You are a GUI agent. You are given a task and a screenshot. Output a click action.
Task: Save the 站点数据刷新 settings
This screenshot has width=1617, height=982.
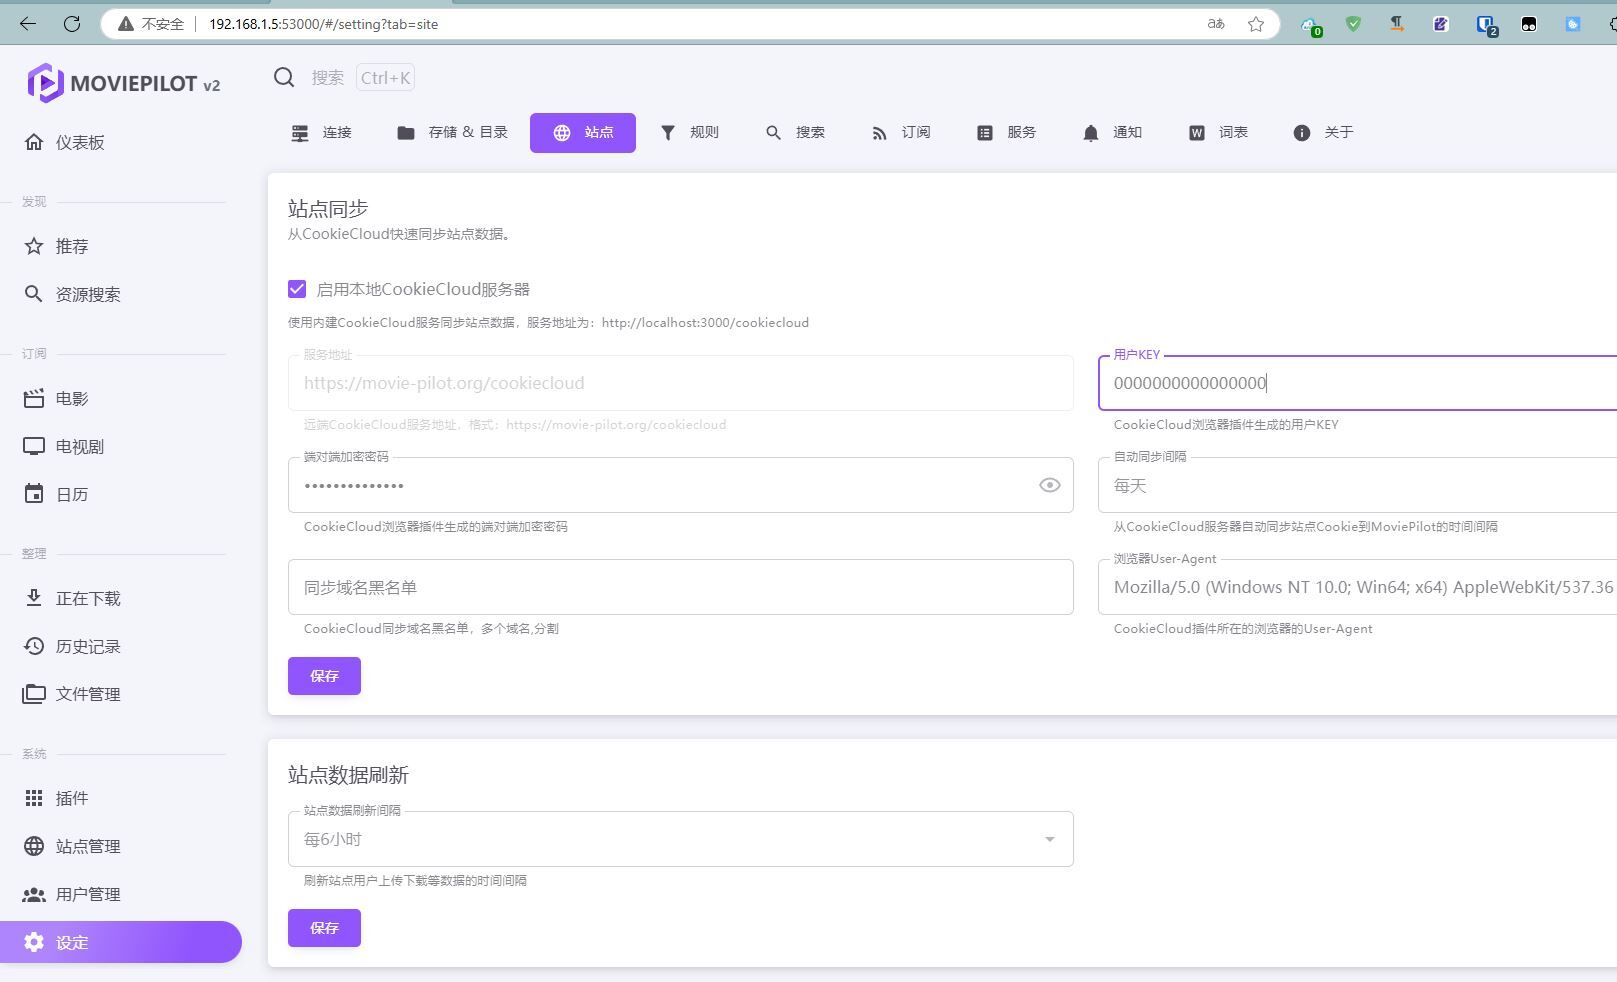tap(324, 928)
